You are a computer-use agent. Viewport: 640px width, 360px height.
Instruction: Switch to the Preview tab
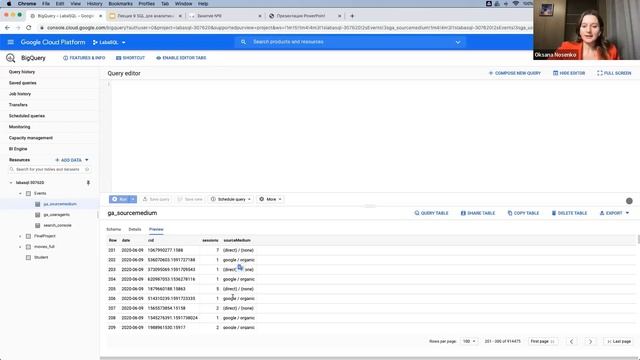(156, 229)
